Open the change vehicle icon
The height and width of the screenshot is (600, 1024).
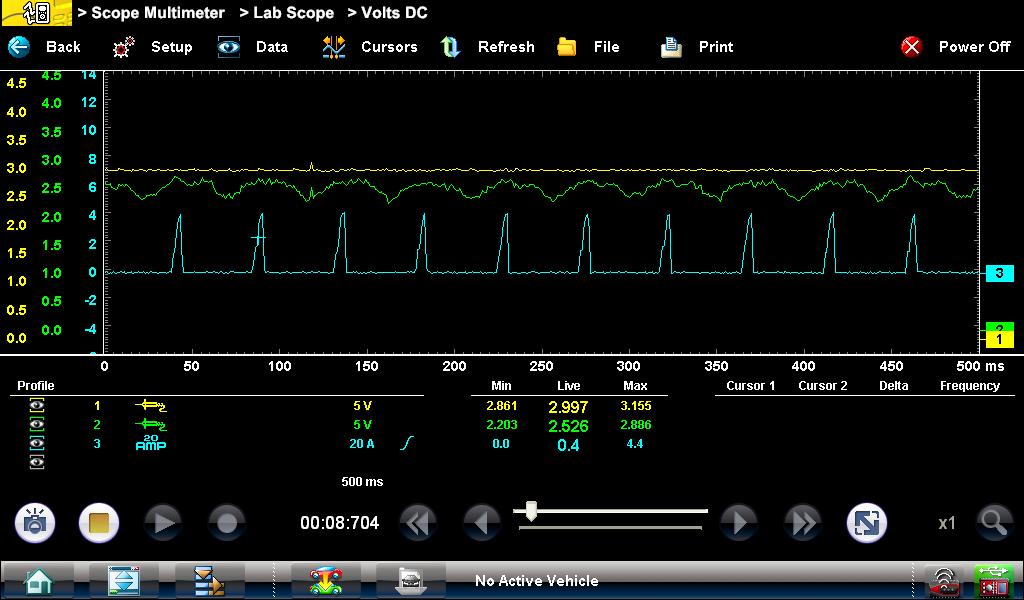[x=325, y=580]
